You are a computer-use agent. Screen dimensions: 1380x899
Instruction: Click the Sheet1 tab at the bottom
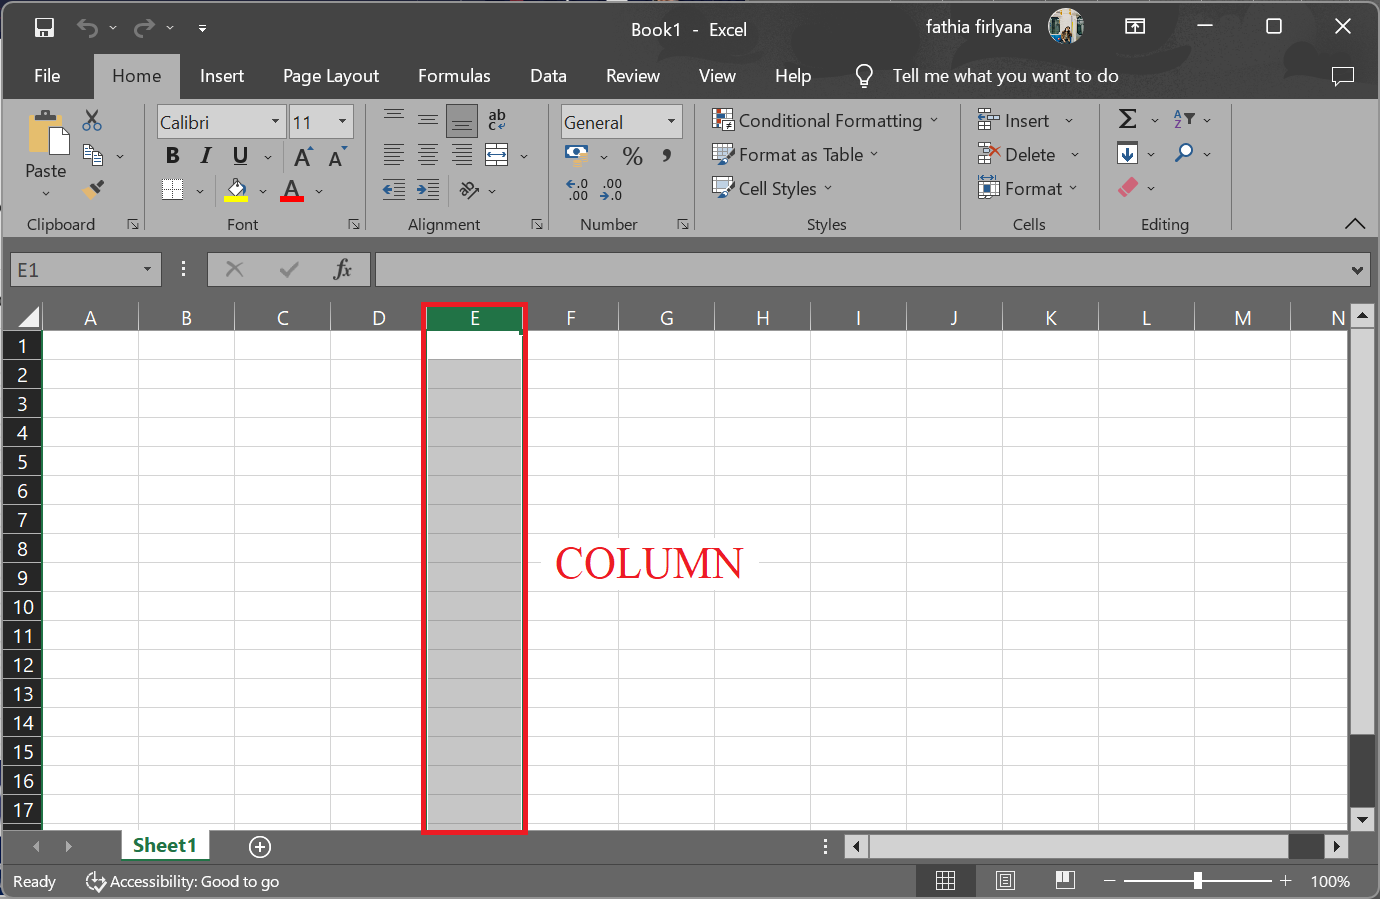point(165,845)
